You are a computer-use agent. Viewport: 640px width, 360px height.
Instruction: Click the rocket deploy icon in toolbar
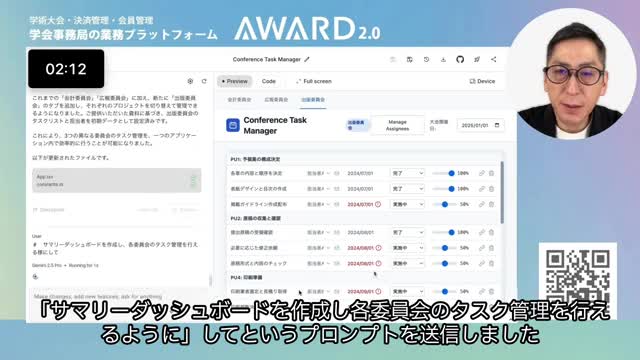click(x=477, y=59)
